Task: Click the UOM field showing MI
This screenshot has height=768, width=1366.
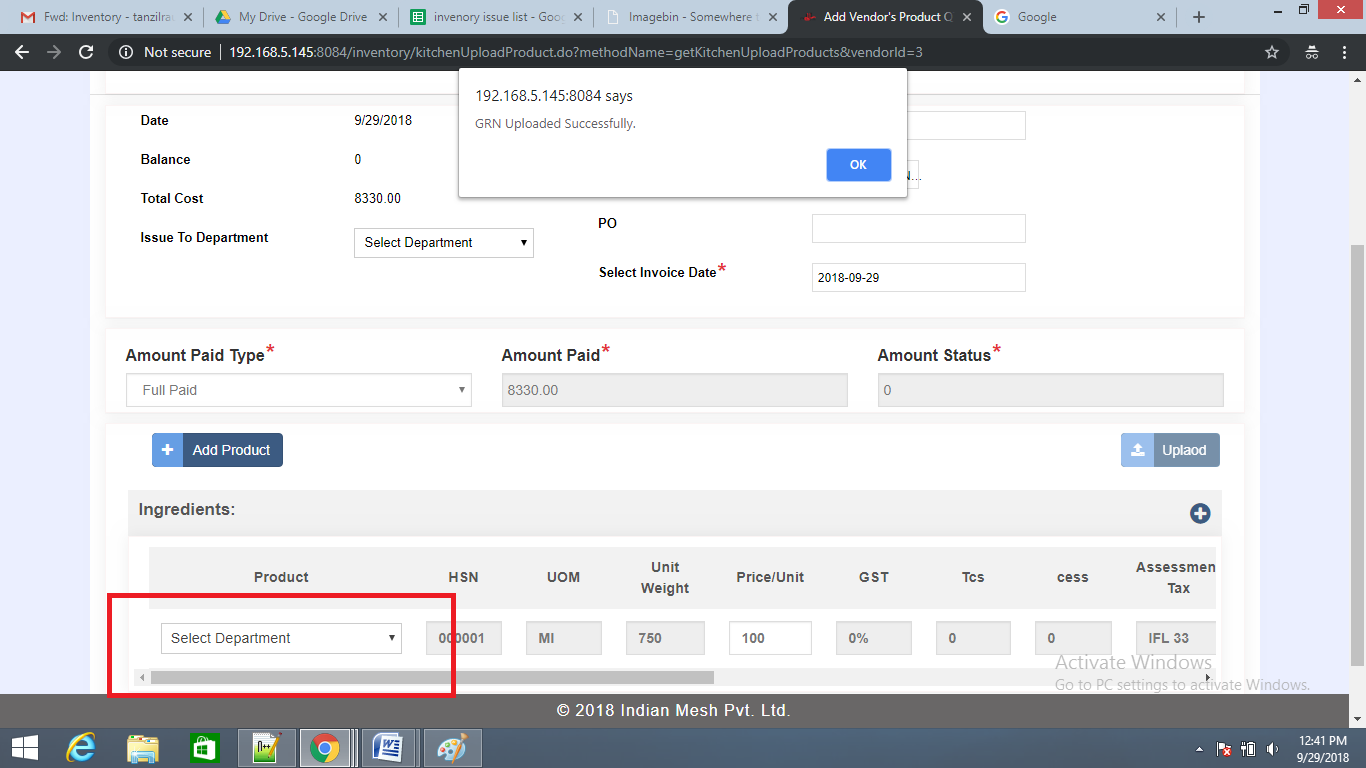Action: coord(564,638)
